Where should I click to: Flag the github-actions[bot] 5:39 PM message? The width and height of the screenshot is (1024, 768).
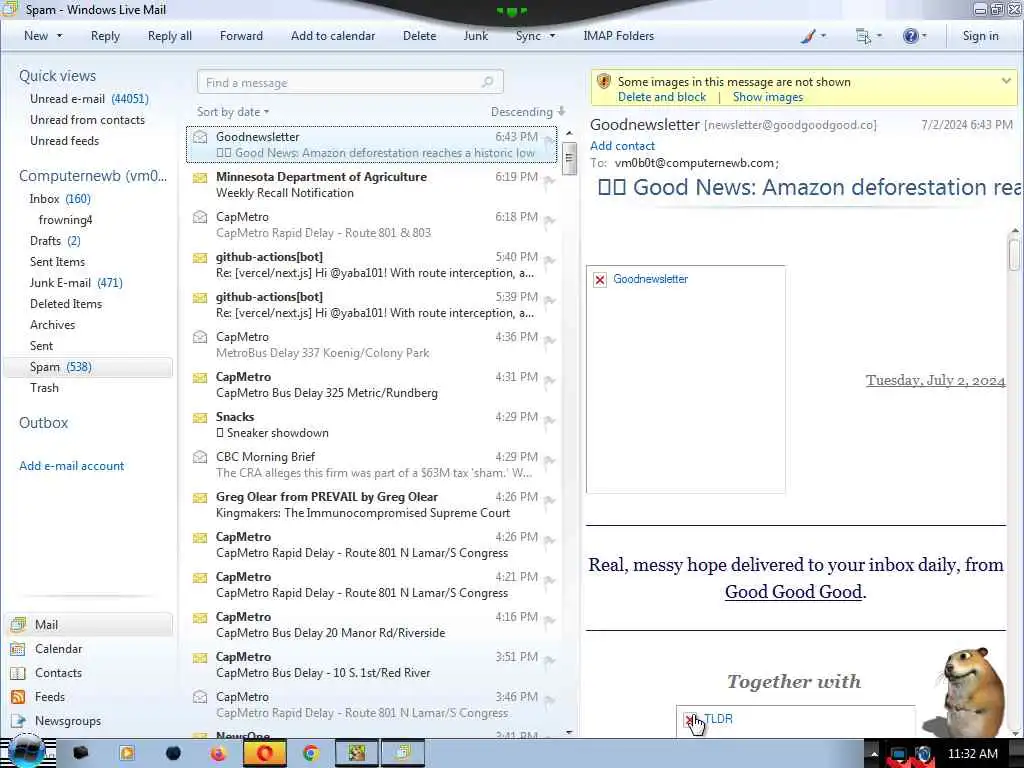549,301
